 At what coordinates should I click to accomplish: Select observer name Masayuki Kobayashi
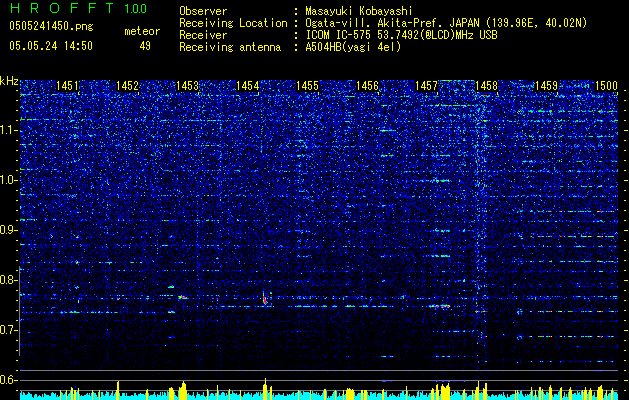click(359, 11)
